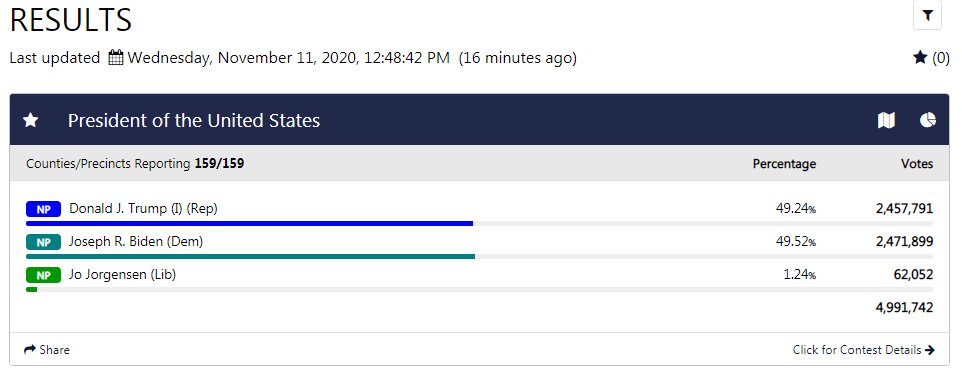Click the green NP badge for Jorgensen
This screenshot has width=962, height=374.
coord(43,275)
